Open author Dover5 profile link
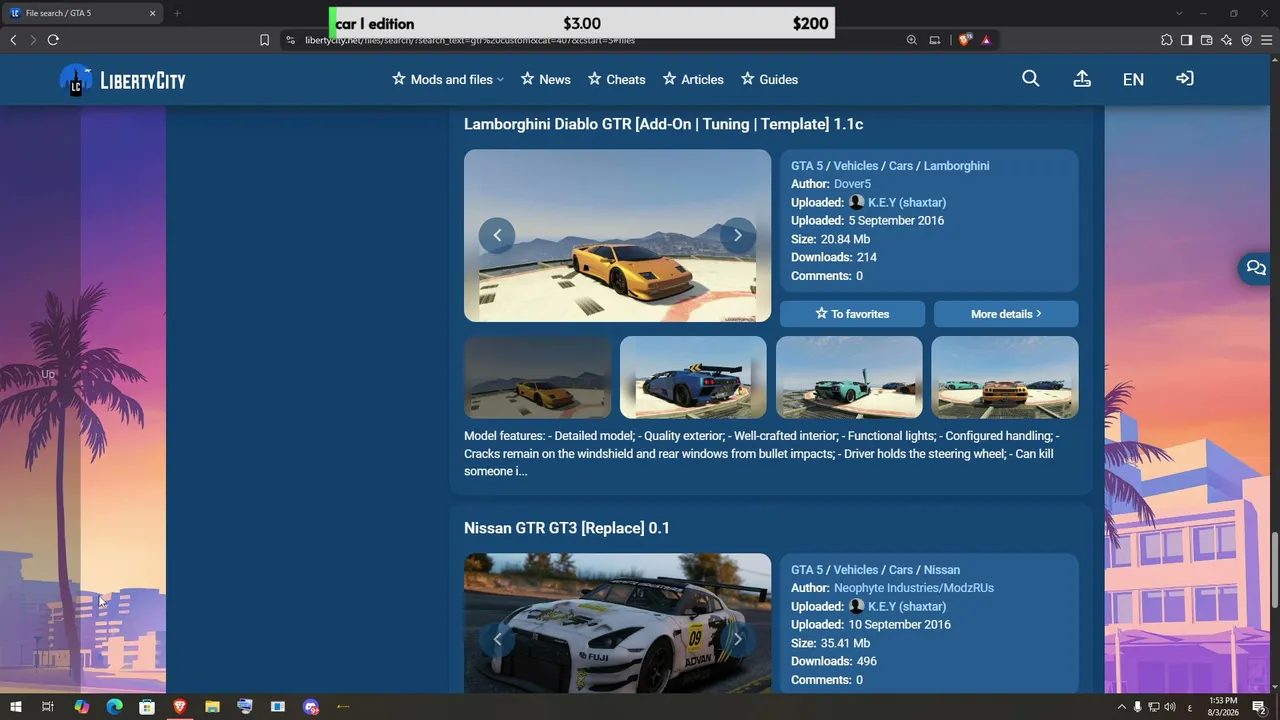Image resolution: width=1280 pixels, height=720 pixels. click(x=852, y=184)
